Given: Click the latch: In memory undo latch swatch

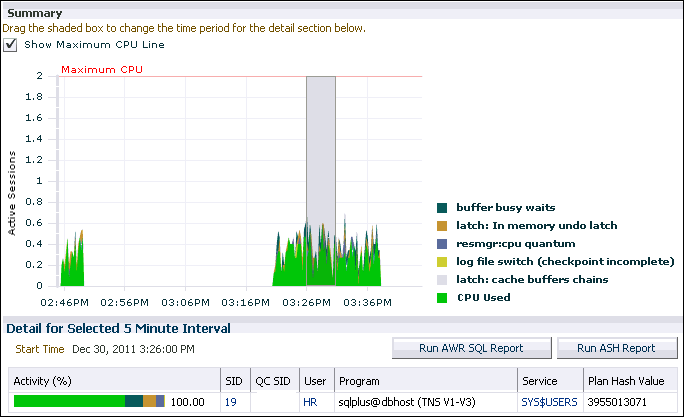Looking at the screenshot, I should click(x=441, y=225).
